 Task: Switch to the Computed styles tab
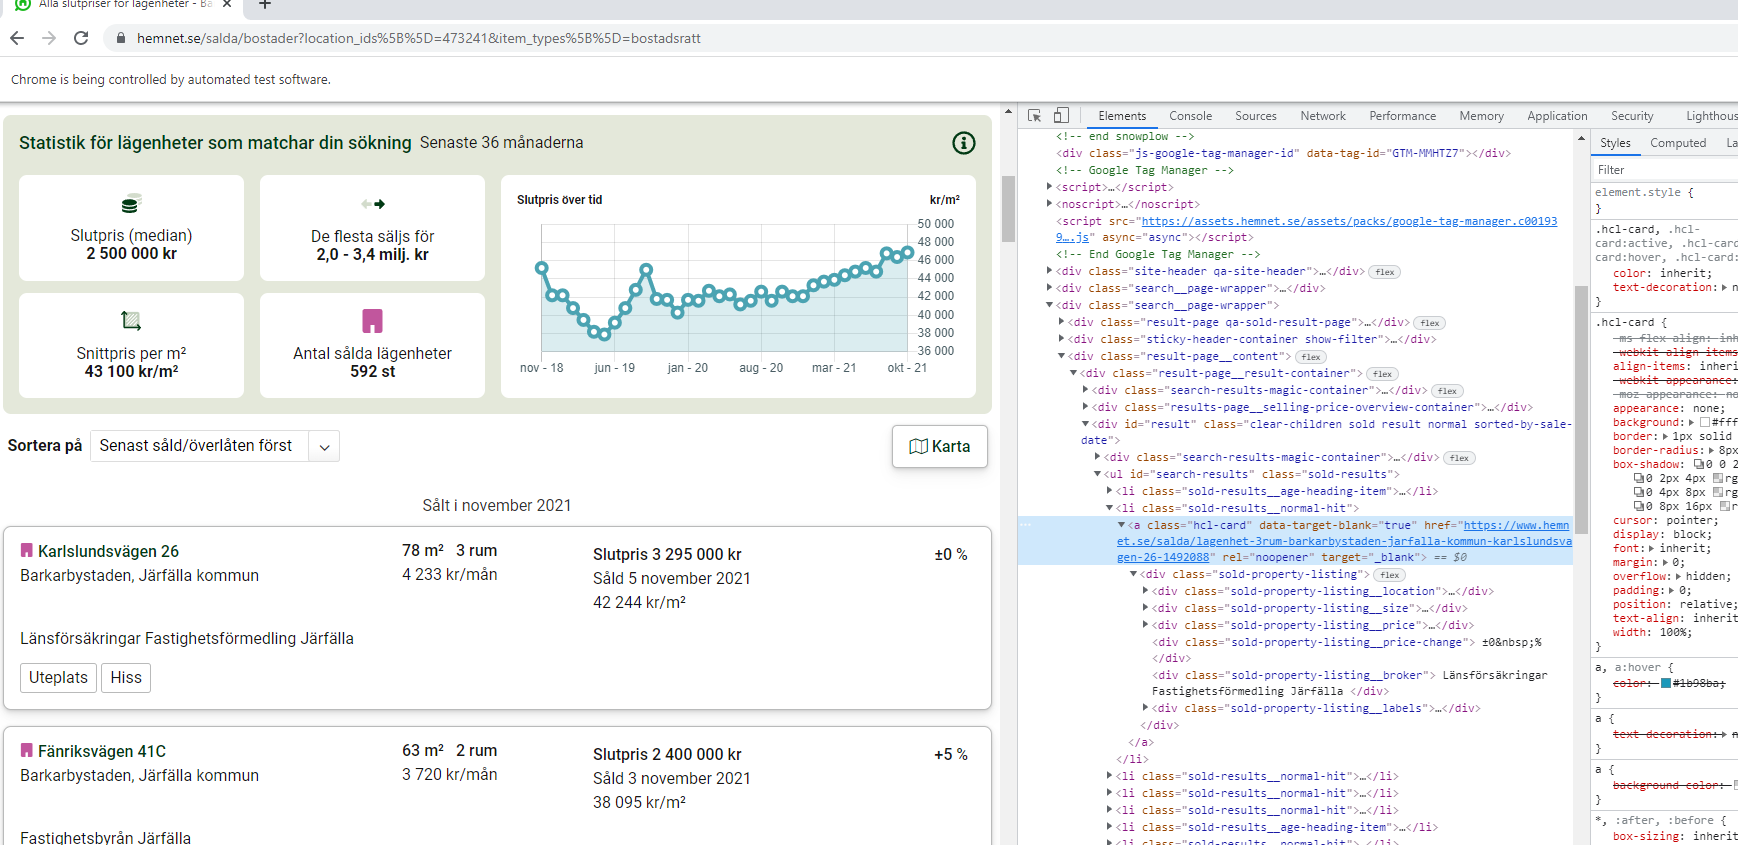[1678, 143]
